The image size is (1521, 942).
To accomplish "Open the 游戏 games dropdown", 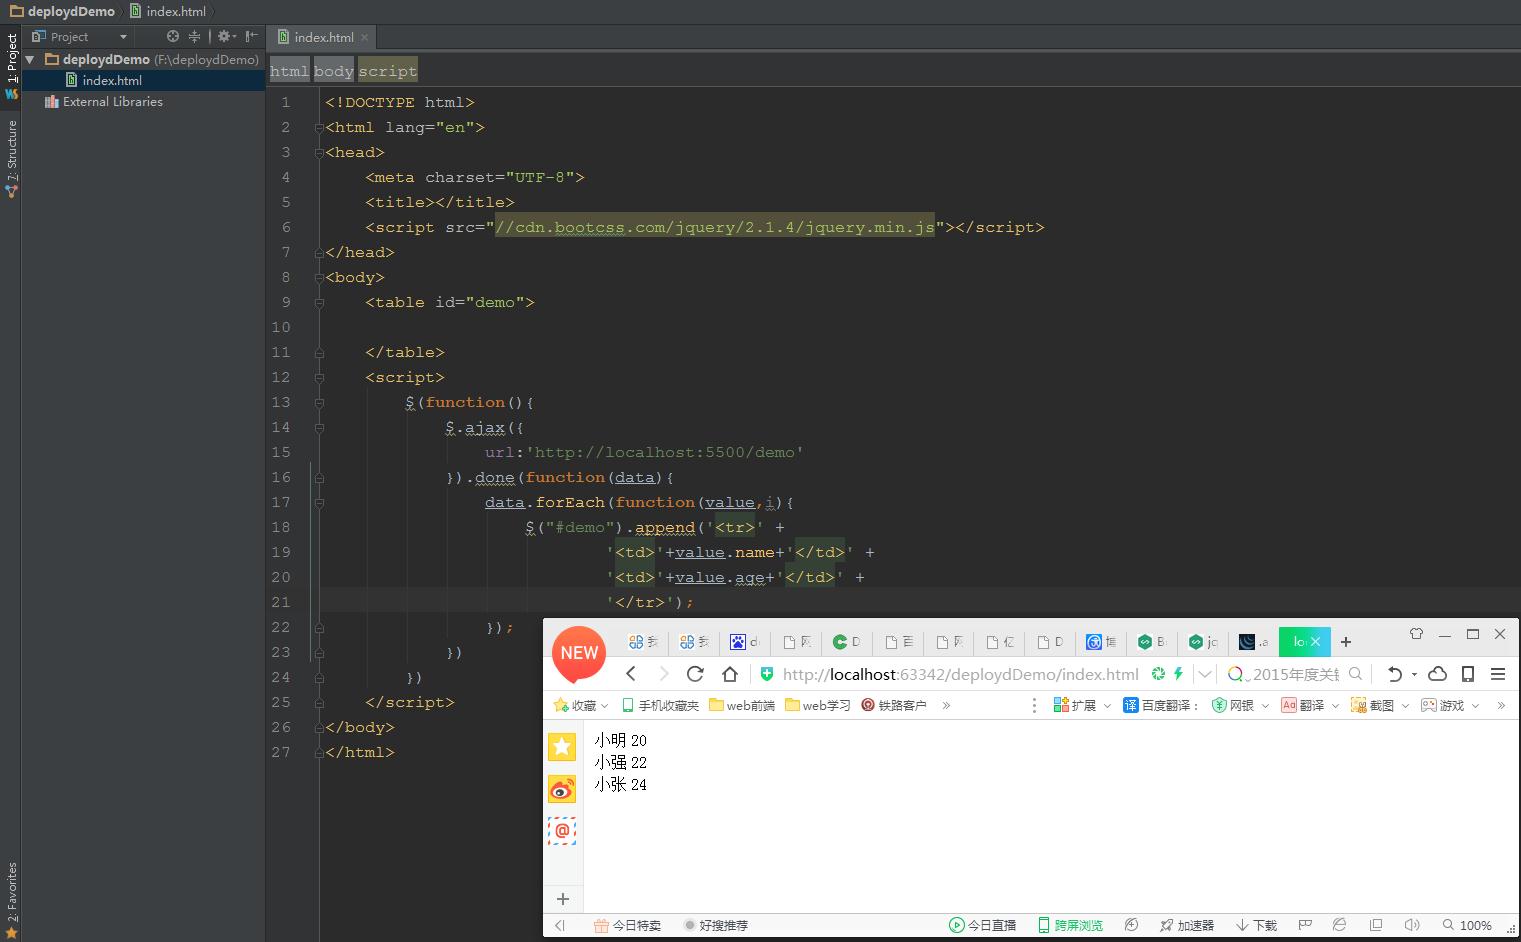I will tap(1450, 705).
